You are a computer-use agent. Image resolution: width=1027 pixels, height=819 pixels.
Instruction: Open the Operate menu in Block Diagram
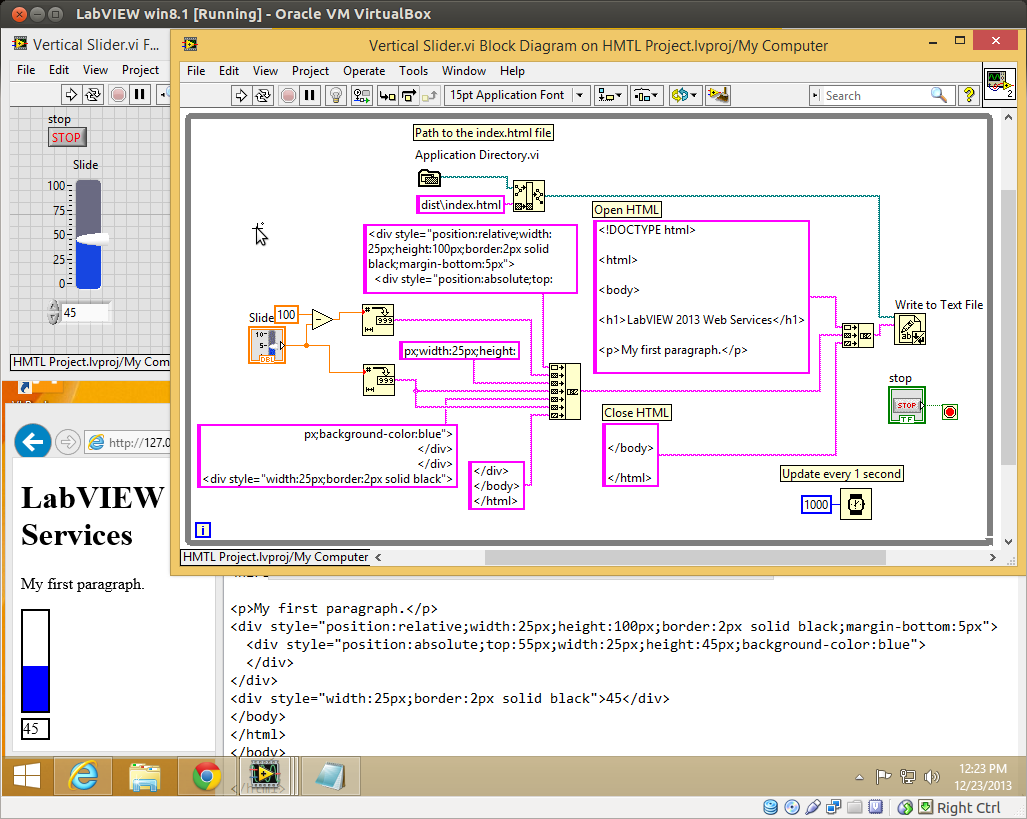pyautogui.click(x=364, y=71)
